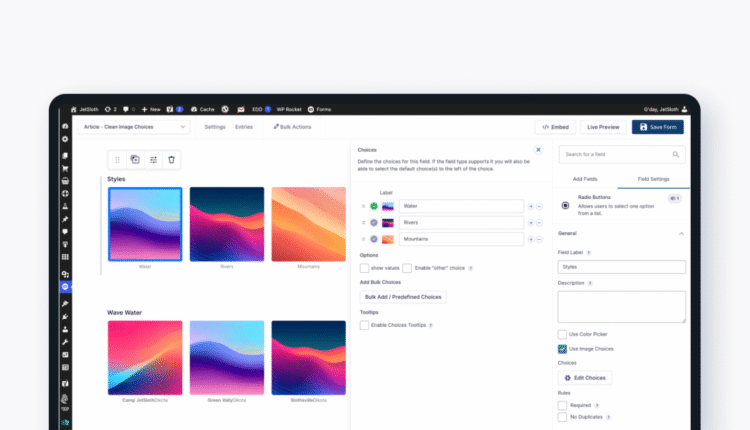
Task: Open the EDD admin bar item
Action: [261, 110]
